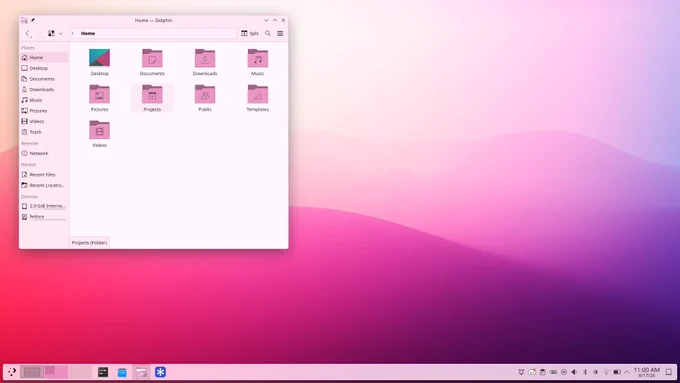
Task: Open the Dolphin window menu icon in titlebar
Action: pos(24,20)
